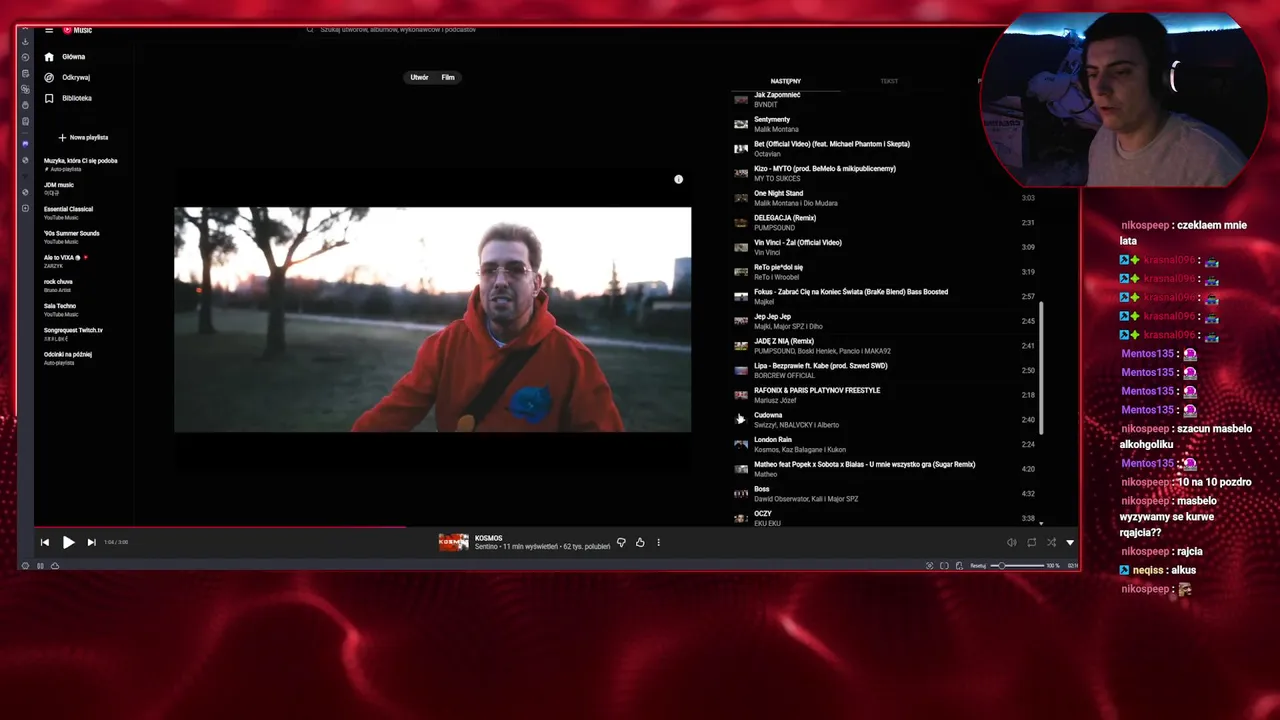This screenshot has height=720, width=1280.
Task: Click the queue list scrollbar
Action: 1041,368
